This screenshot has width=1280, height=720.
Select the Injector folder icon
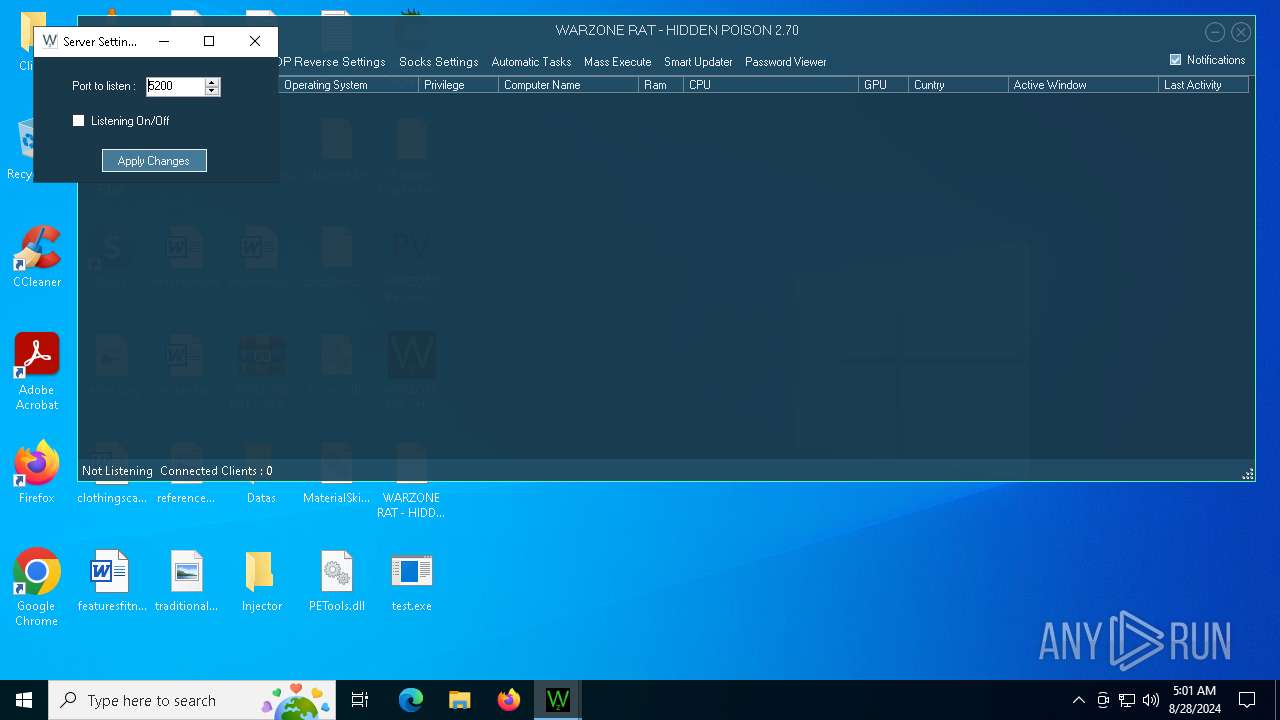(x=261, y=580)
